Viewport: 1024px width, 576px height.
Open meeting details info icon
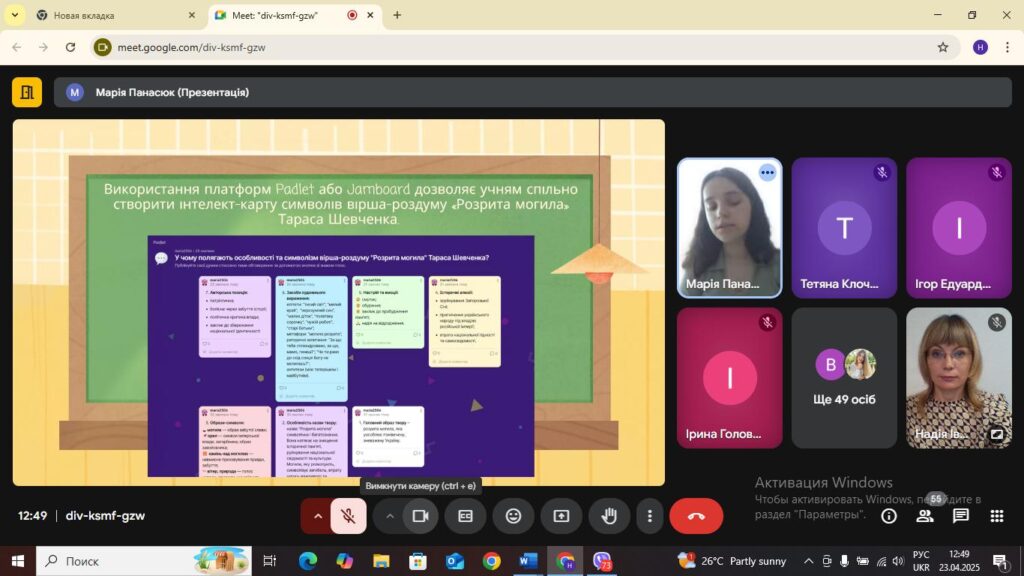coord(888,516)
